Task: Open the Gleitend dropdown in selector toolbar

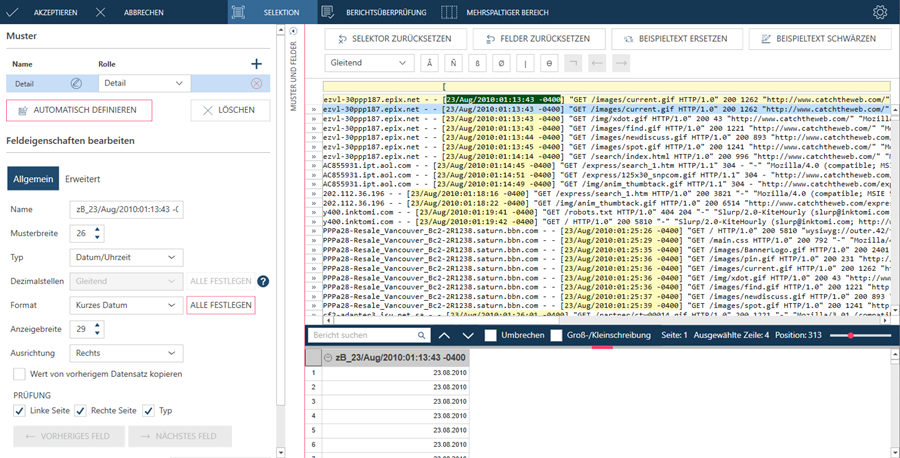Action: [369, 63]
